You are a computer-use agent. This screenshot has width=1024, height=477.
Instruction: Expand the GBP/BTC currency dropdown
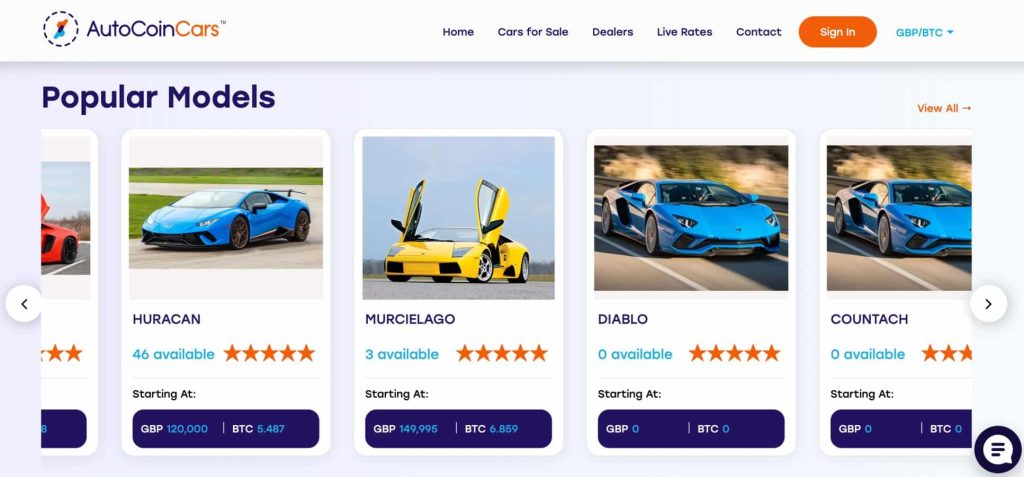(925, 32)
